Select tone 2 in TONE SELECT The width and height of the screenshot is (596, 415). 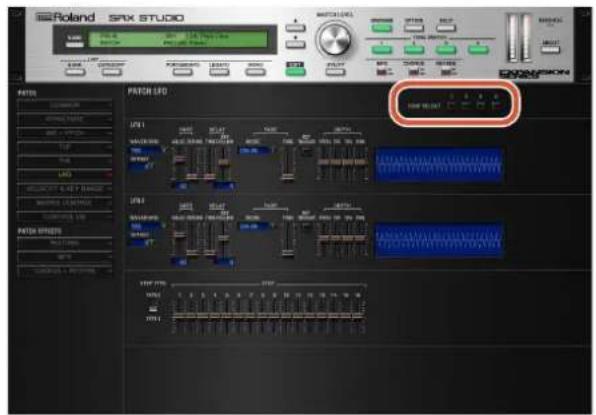[x=466, y=105]
